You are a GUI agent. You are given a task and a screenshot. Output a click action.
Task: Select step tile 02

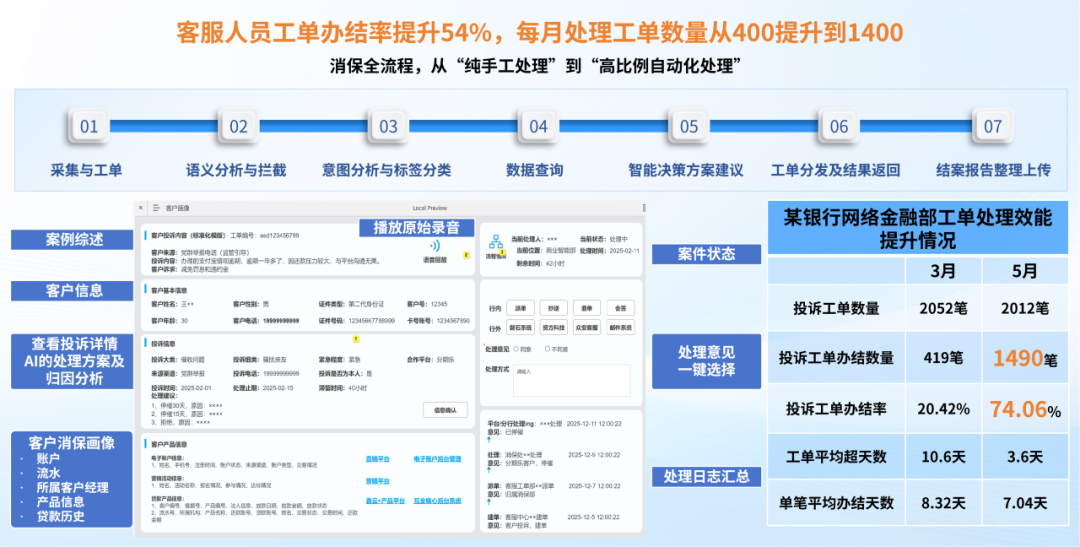(238, 127)
